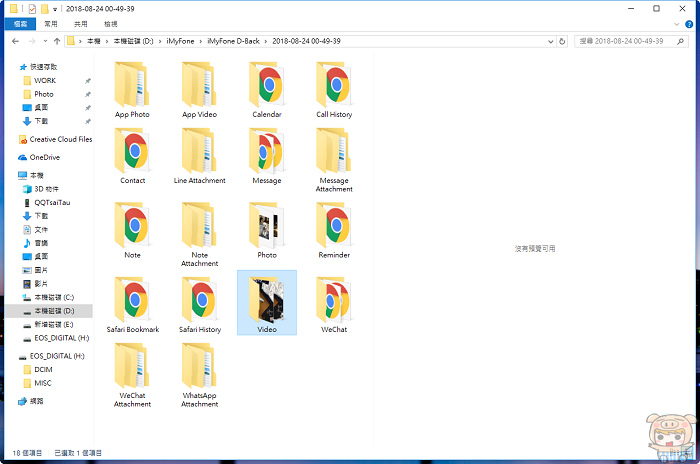
Task: Select DCIM folder in navigation tree
Action: [x=43, y=369]
